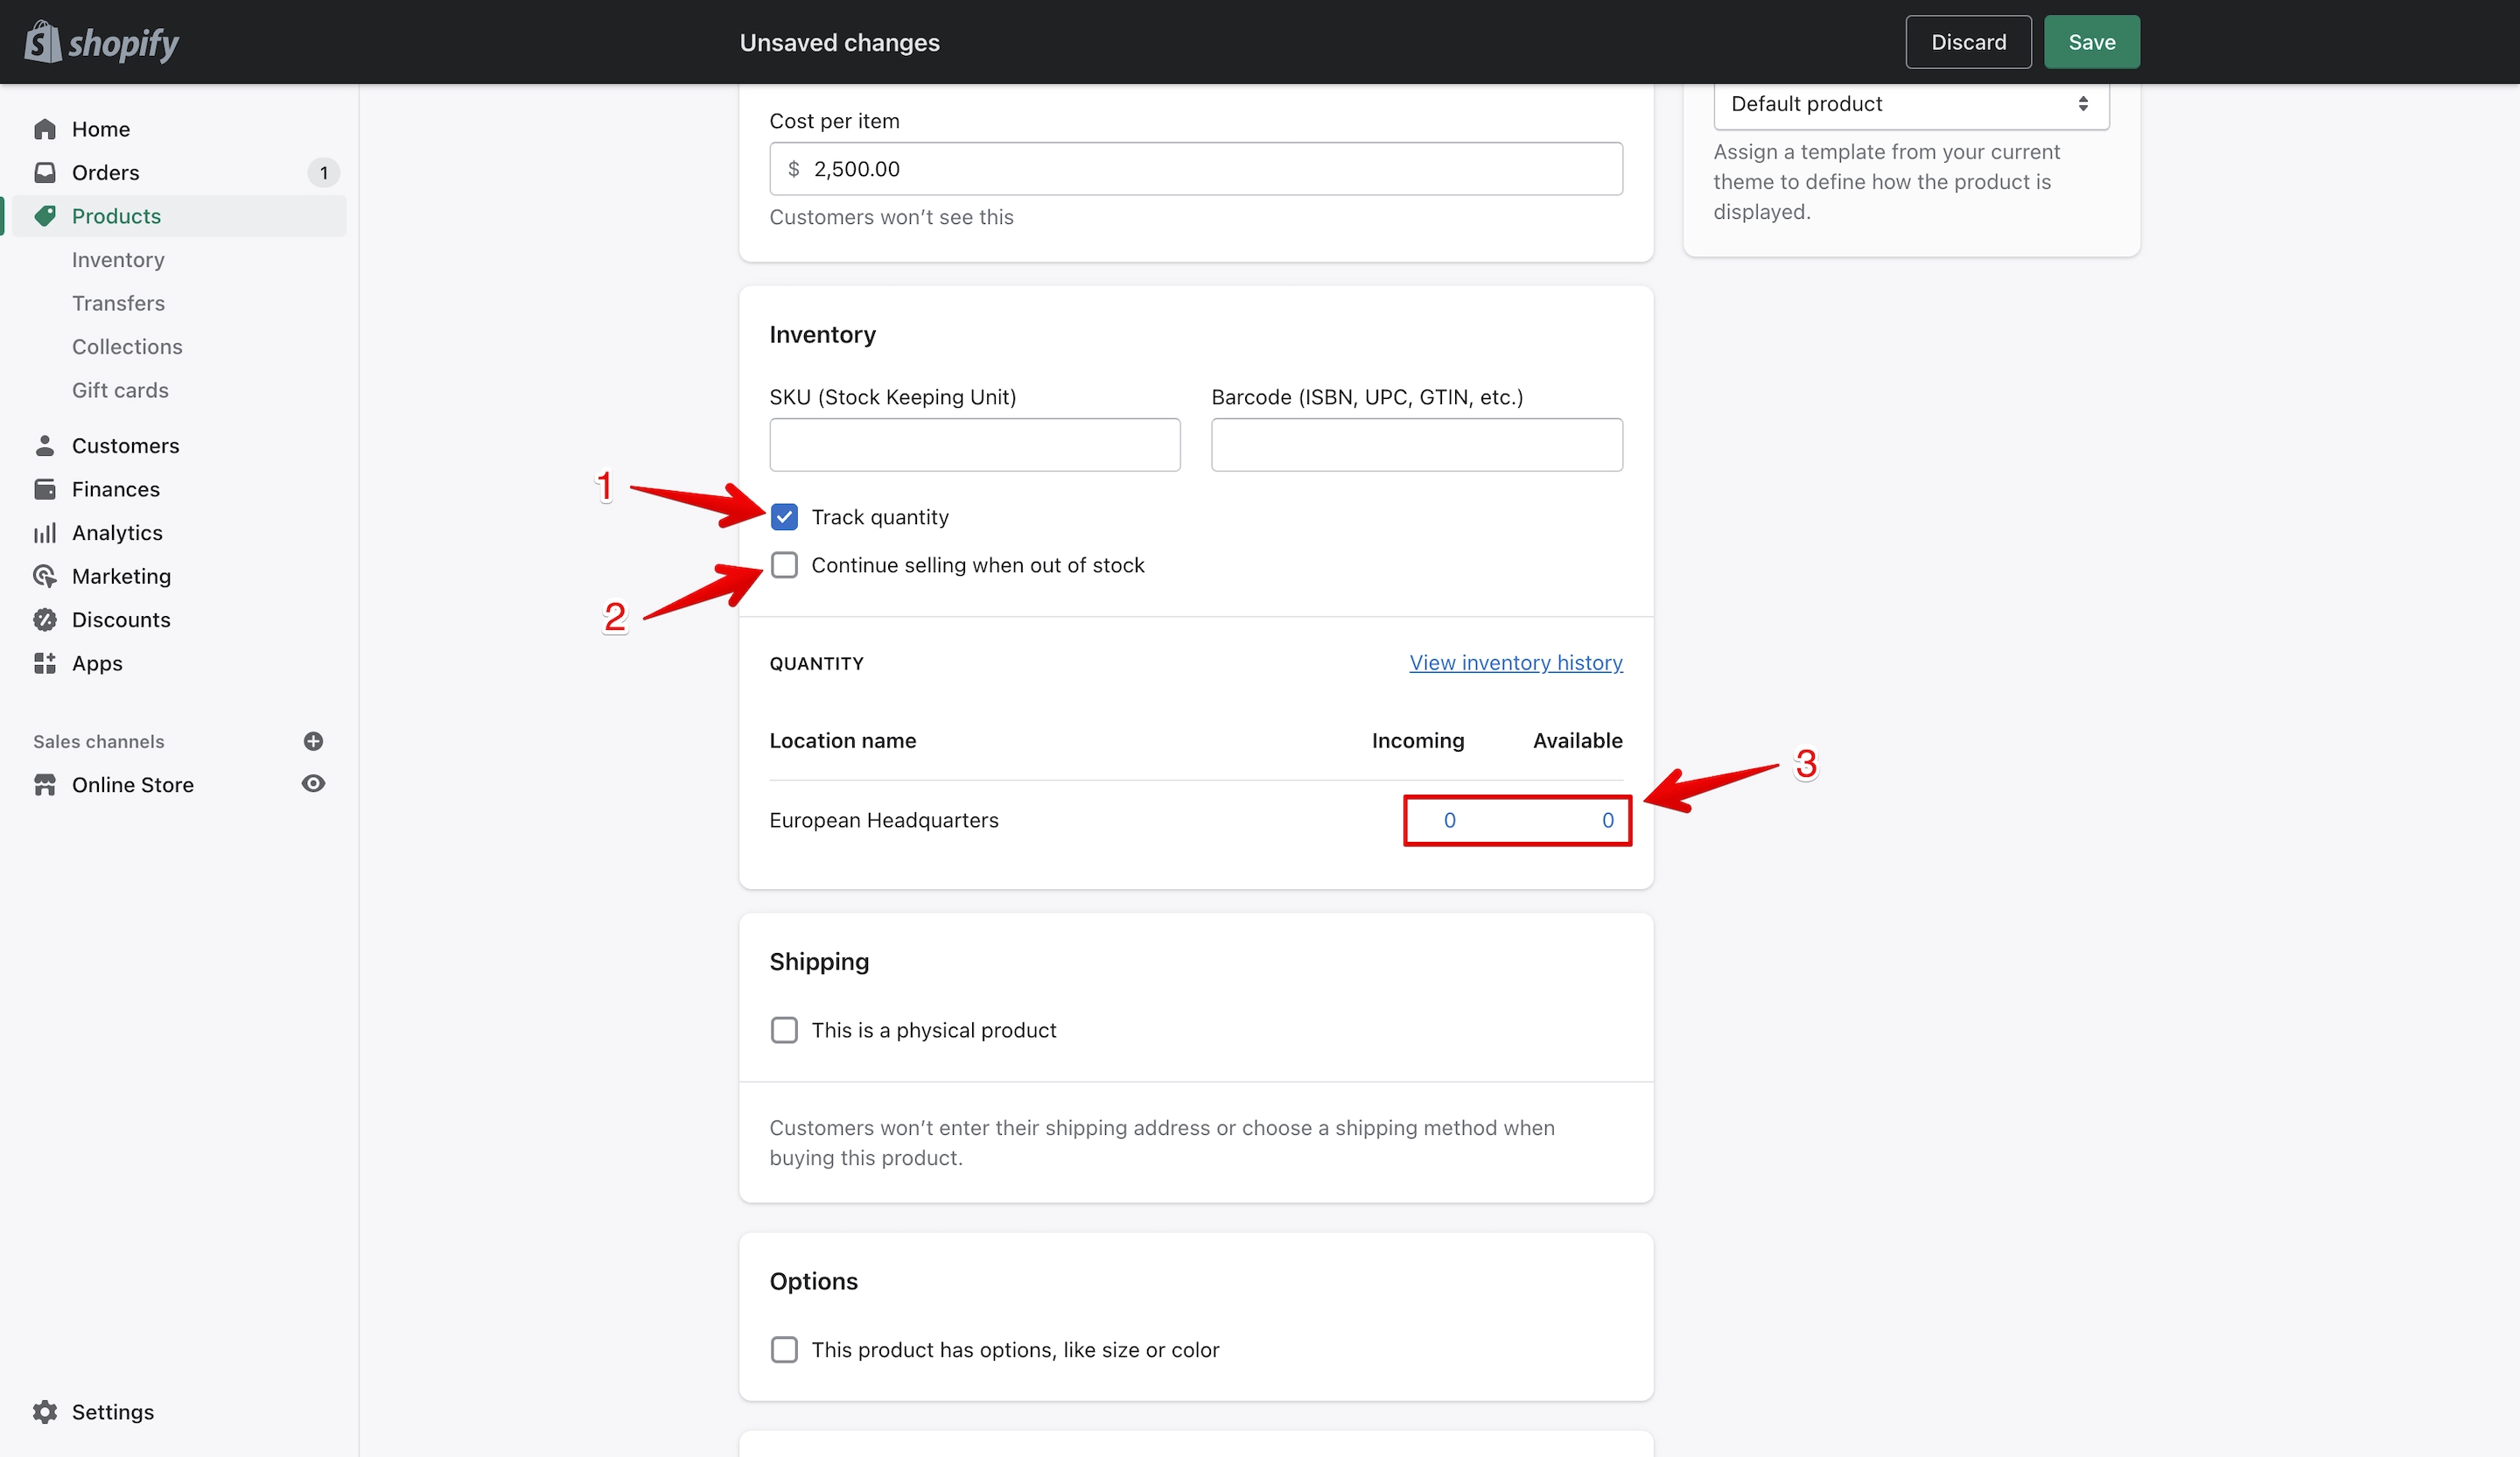2520x1457 pixels.
Task: Click the Analytics bar chart icon
Action: point(45,533)
